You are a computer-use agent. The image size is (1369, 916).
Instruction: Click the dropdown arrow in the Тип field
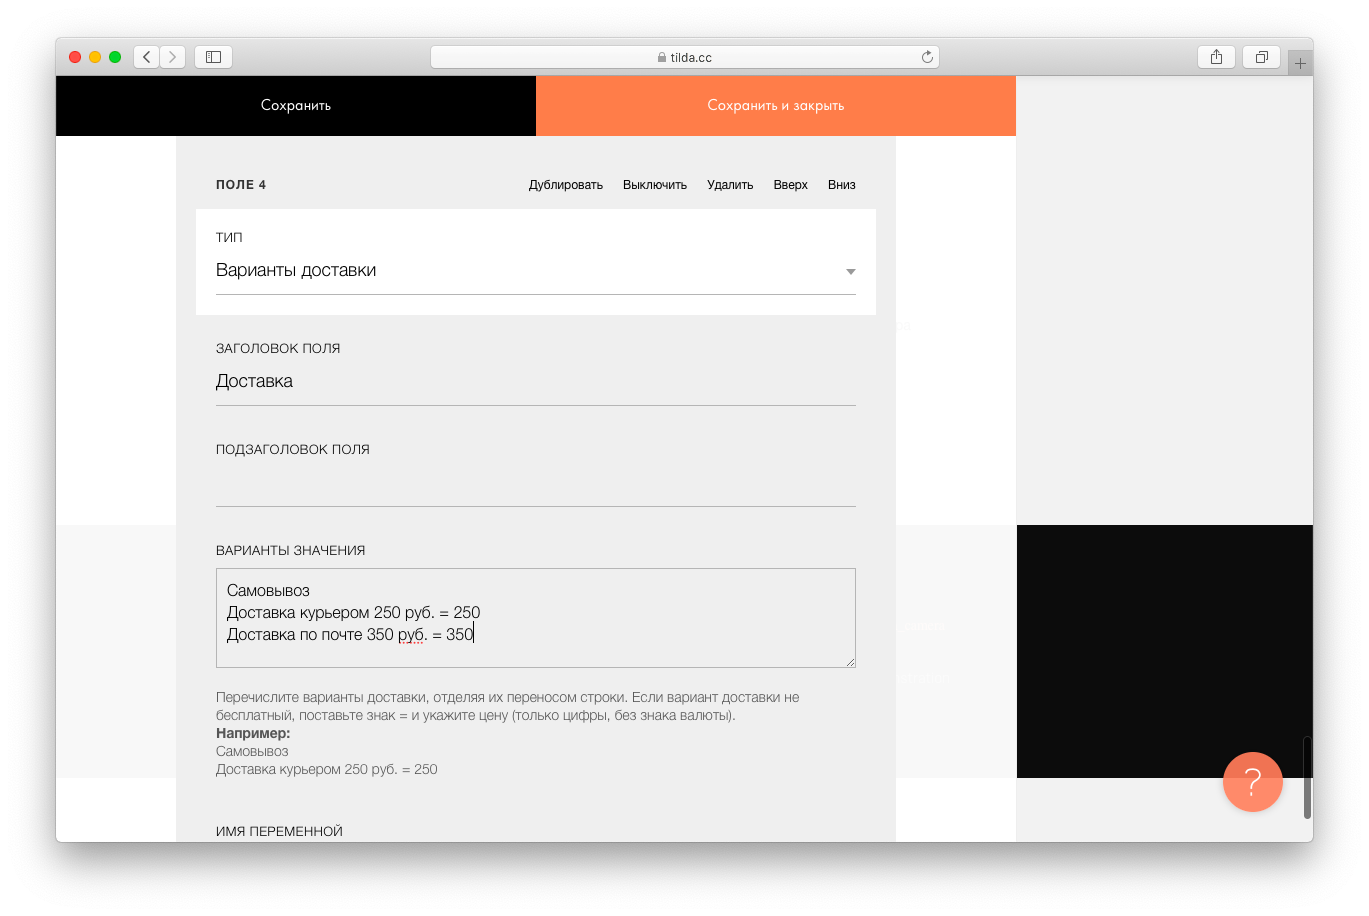851,272
